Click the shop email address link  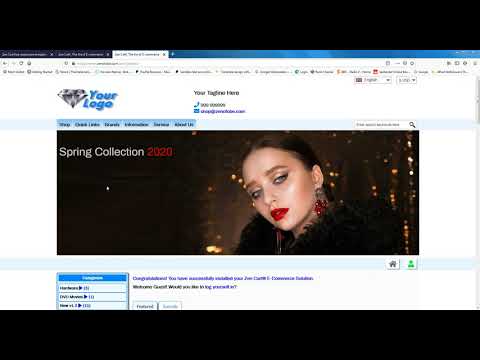click(223, 111)
